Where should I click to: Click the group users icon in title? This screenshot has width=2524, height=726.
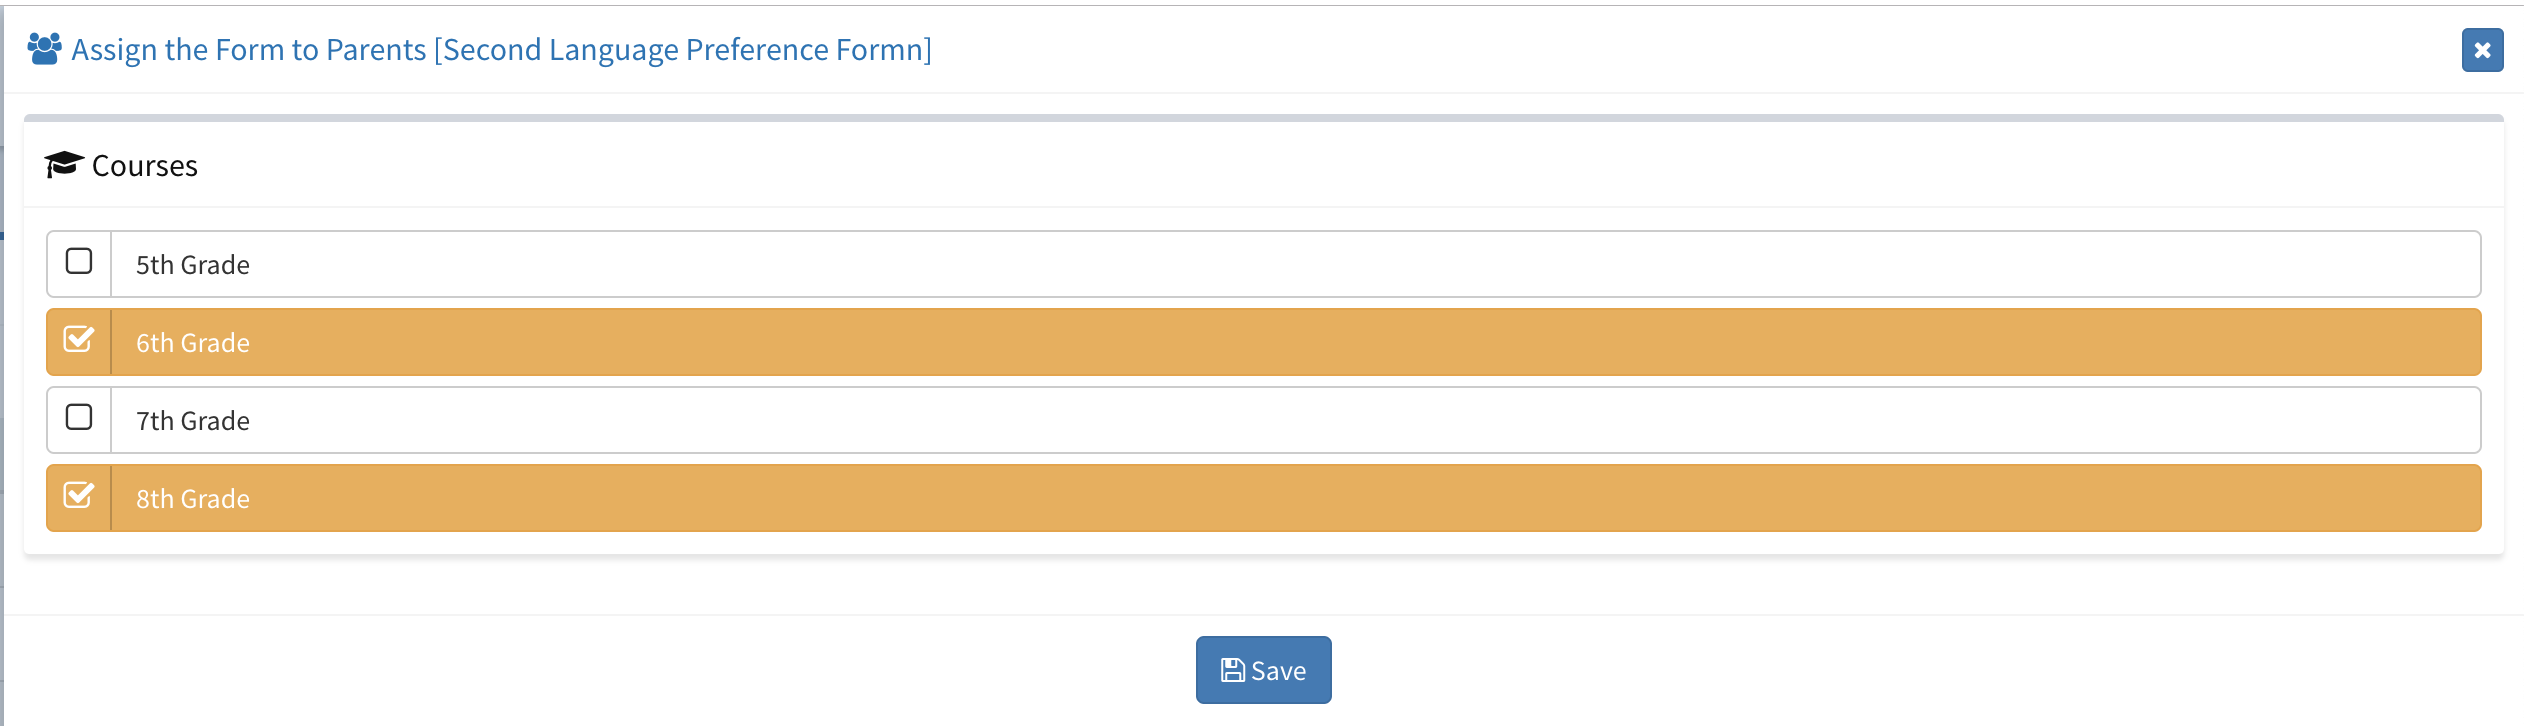44,49
